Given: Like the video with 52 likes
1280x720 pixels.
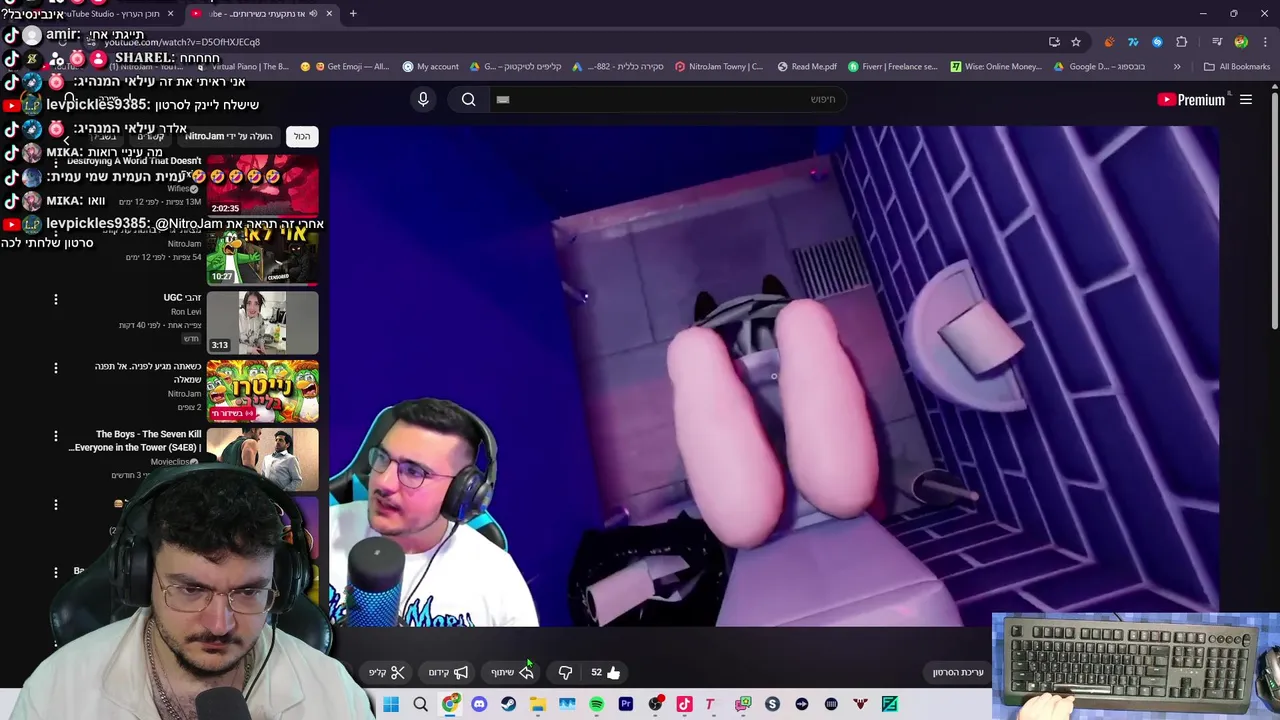Looking at the screenshot, I should point(605,672).
